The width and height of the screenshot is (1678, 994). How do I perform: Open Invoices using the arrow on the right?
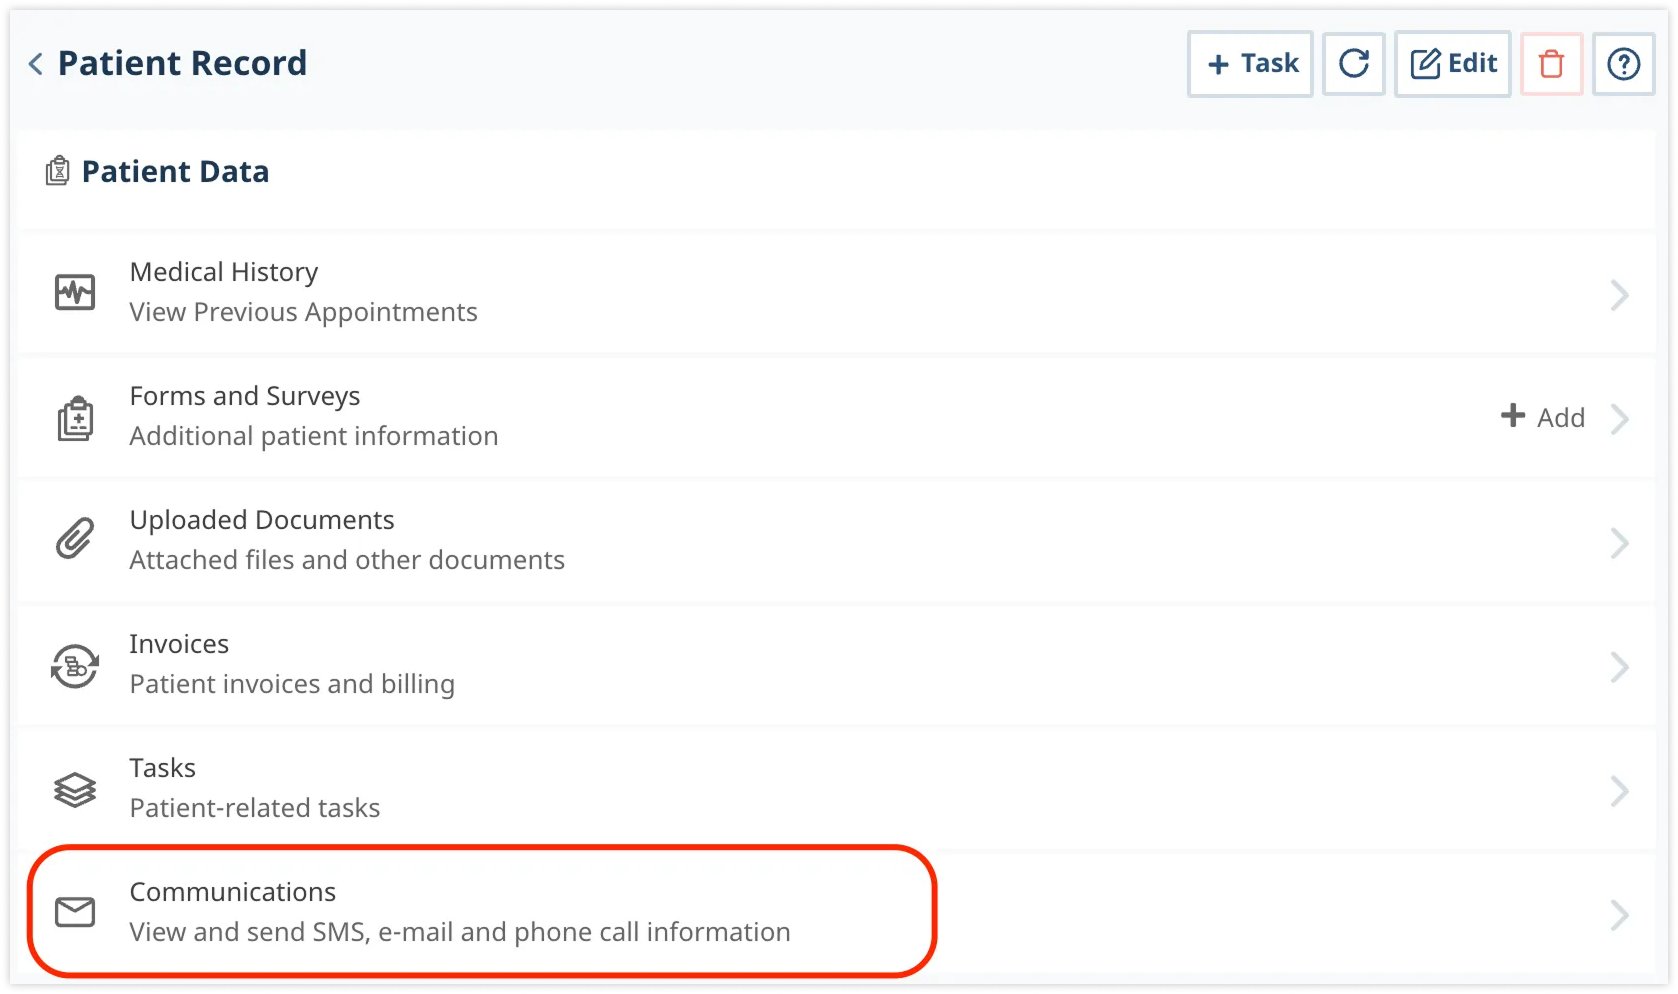(1620, 667)
